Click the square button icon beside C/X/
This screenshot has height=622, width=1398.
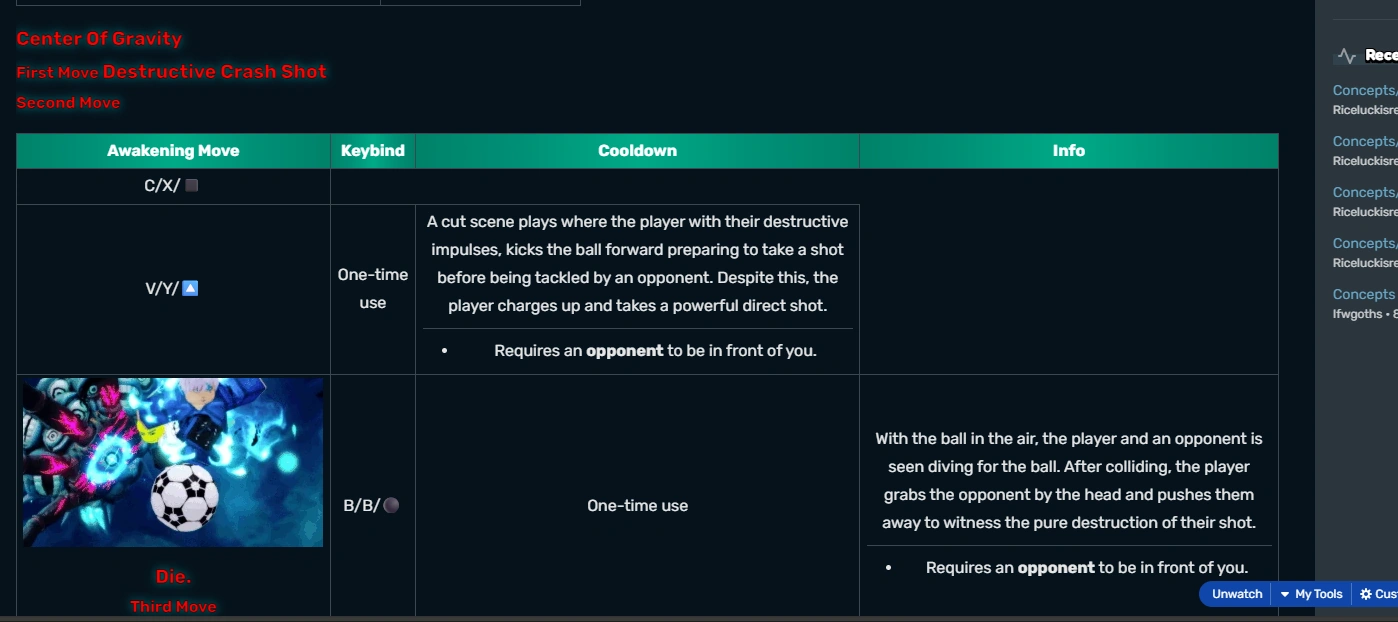(192, 186)
